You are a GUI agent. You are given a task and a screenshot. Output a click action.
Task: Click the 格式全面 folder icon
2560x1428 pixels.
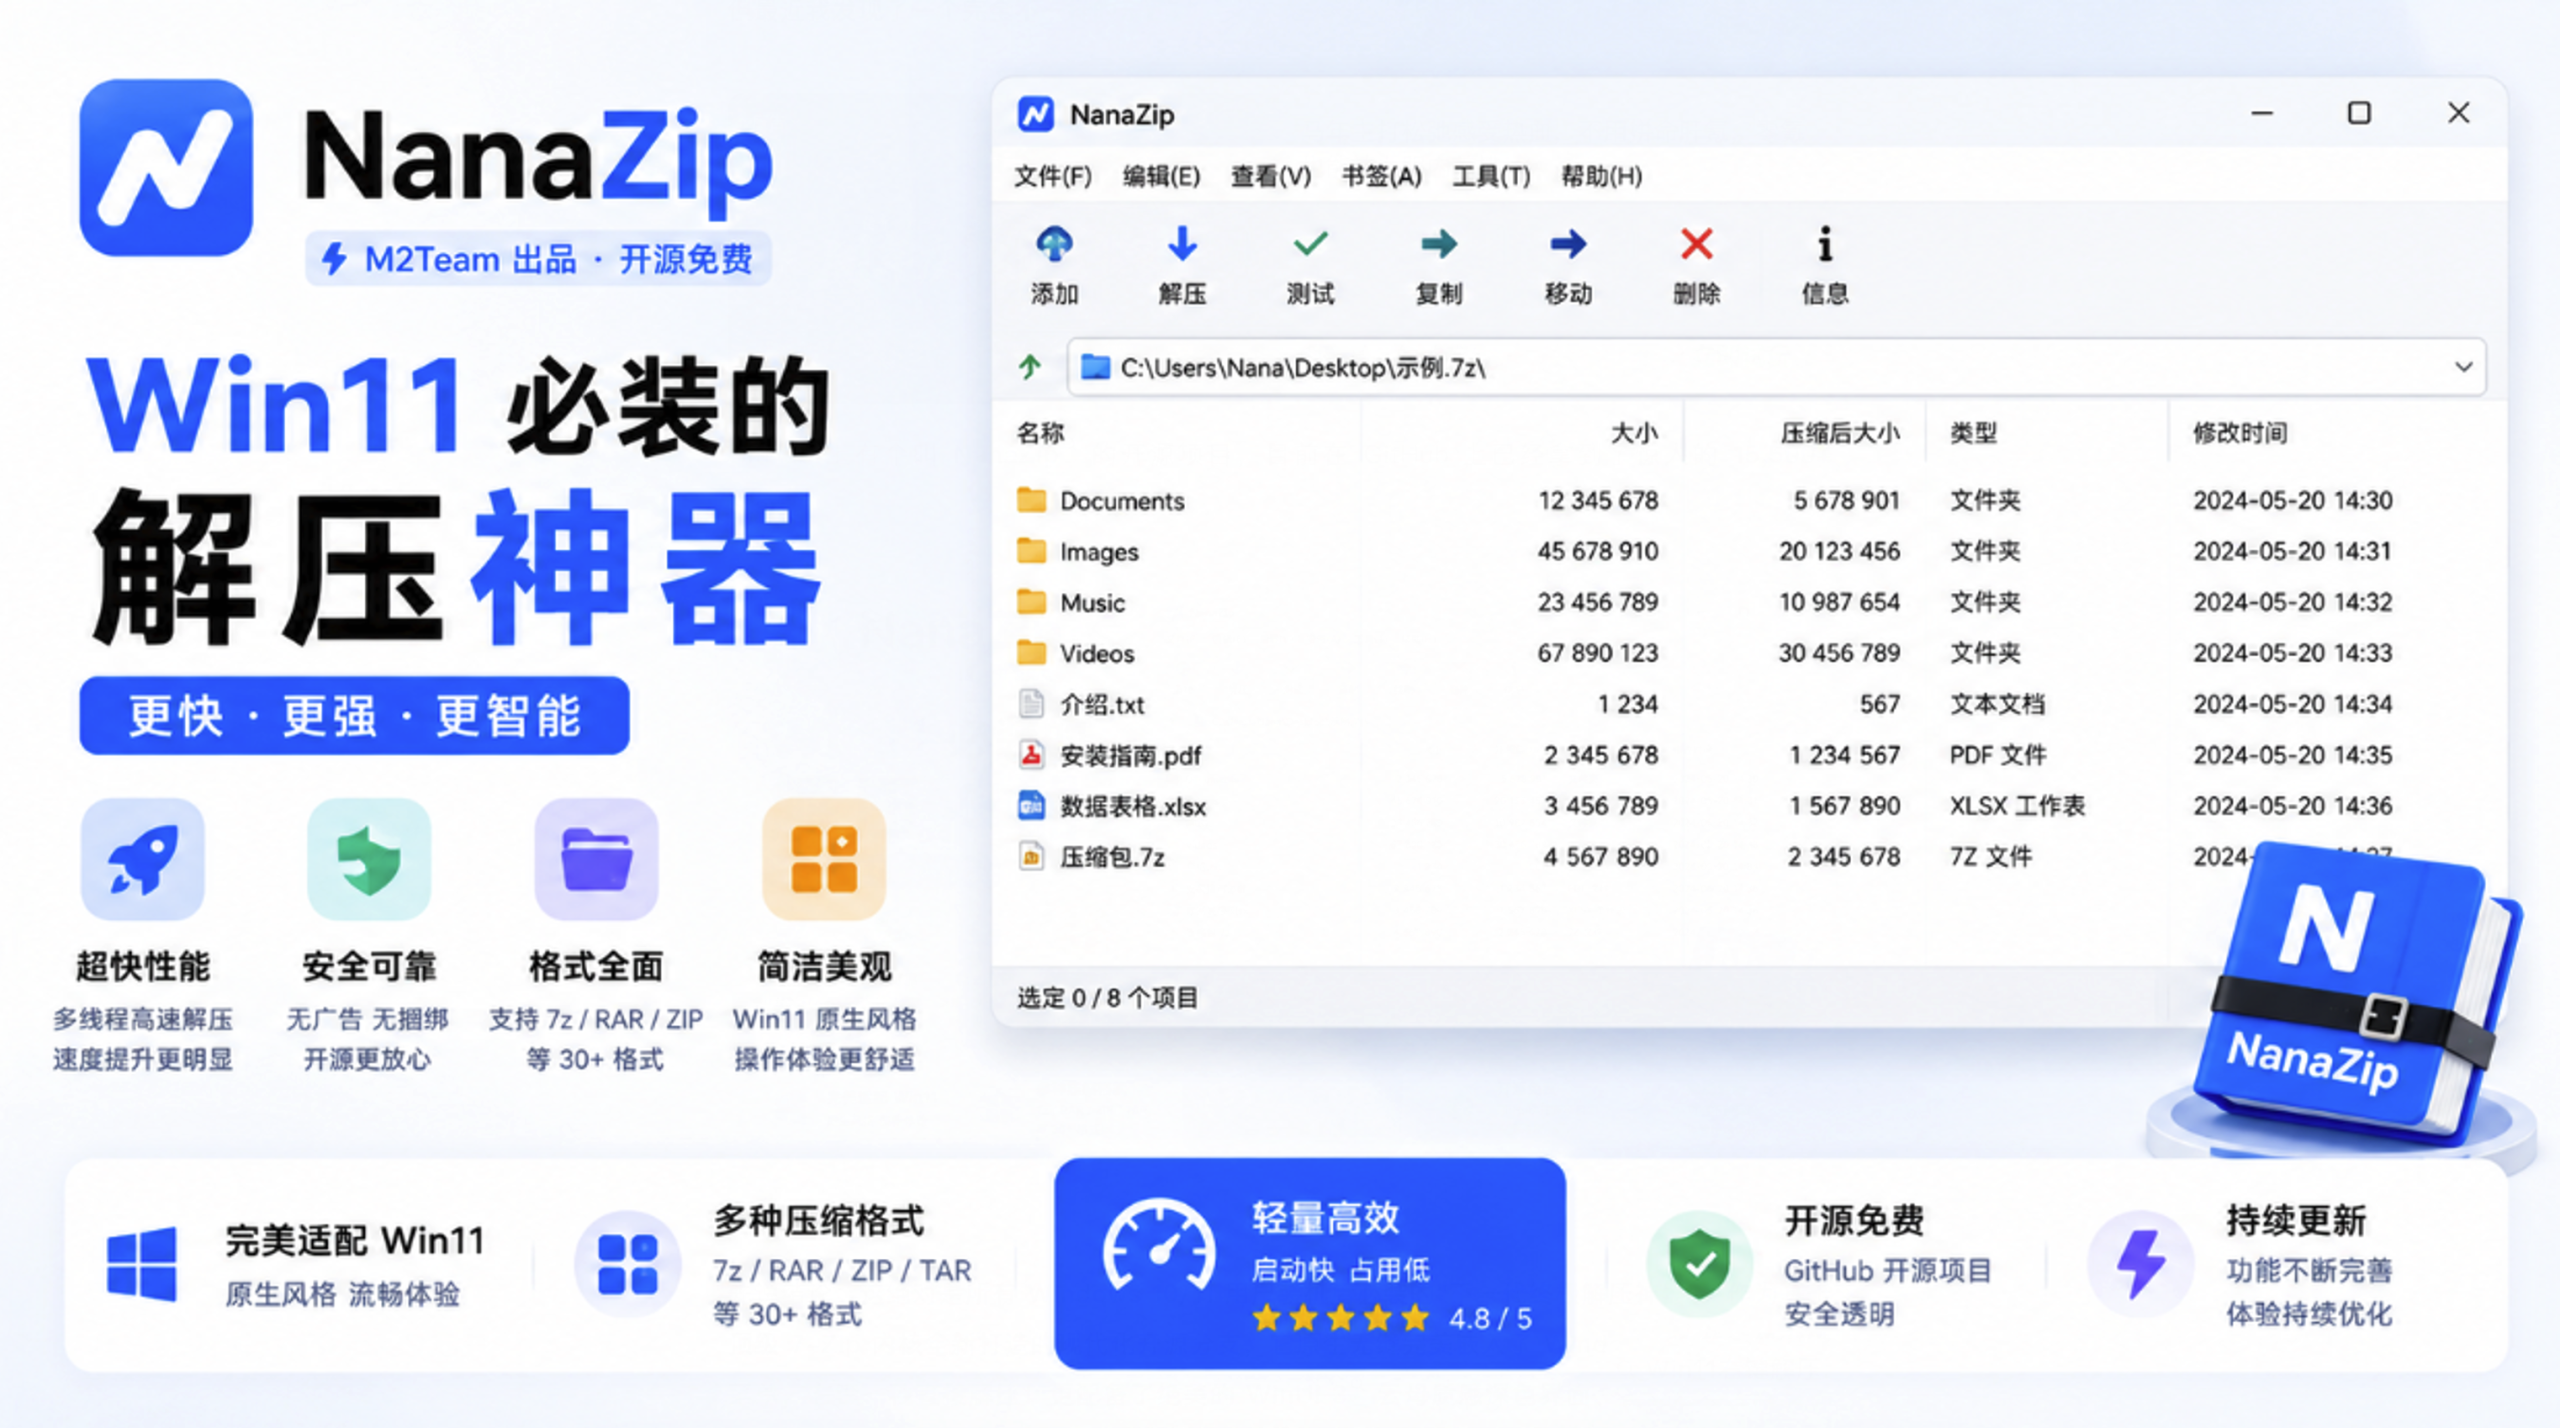596,858
